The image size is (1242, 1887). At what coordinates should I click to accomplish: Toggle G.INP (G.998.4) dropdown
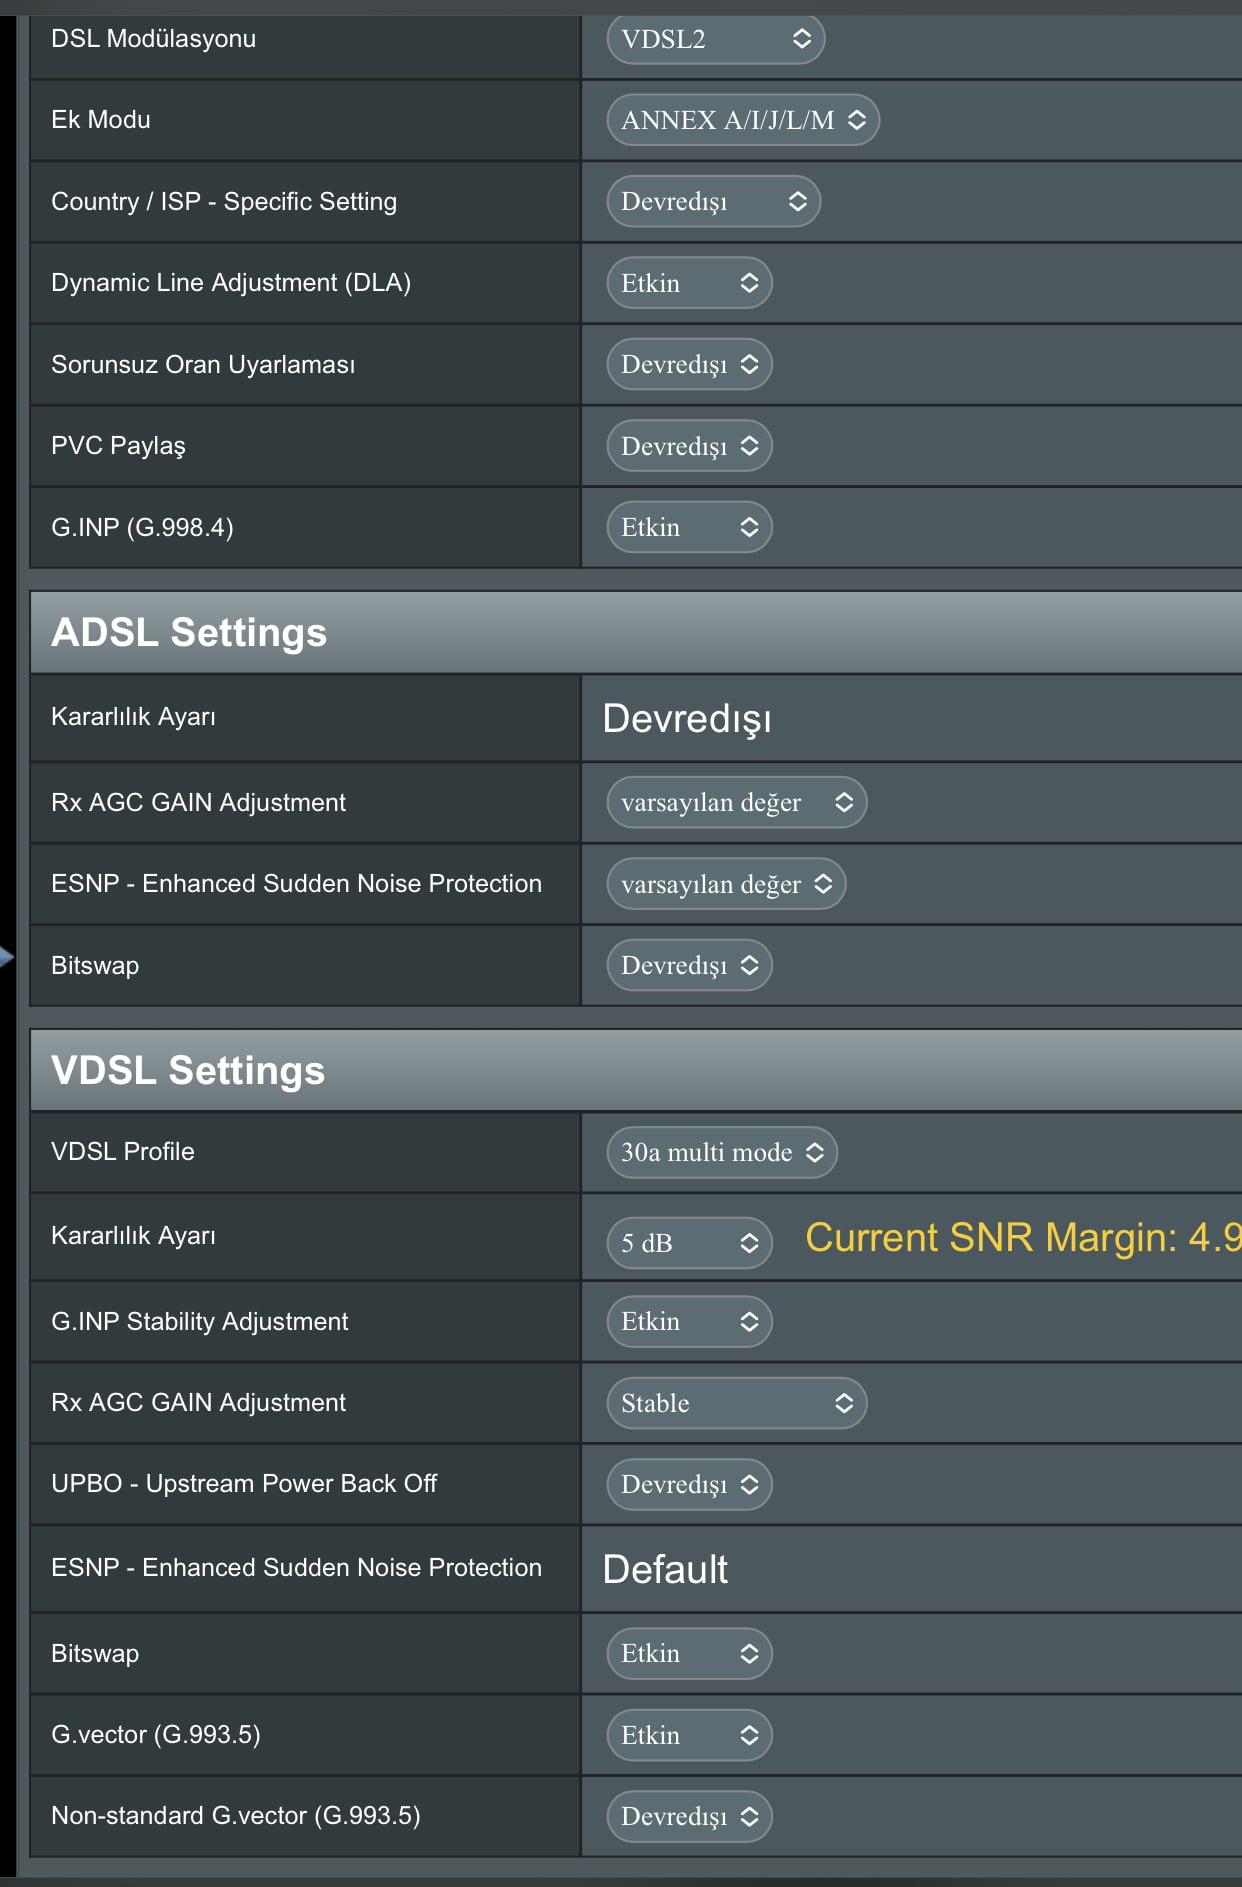point(689,527)
